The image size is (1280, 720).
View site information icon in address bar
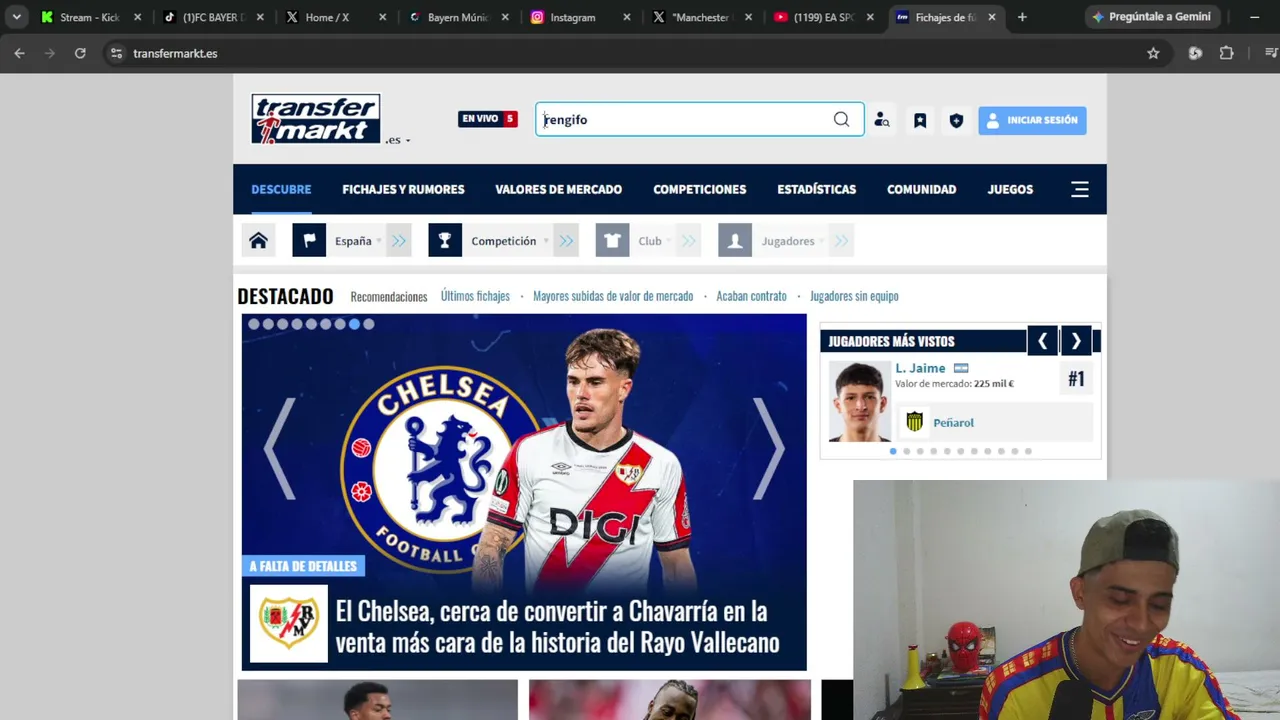pyautogui.click(x=116, y=53)
